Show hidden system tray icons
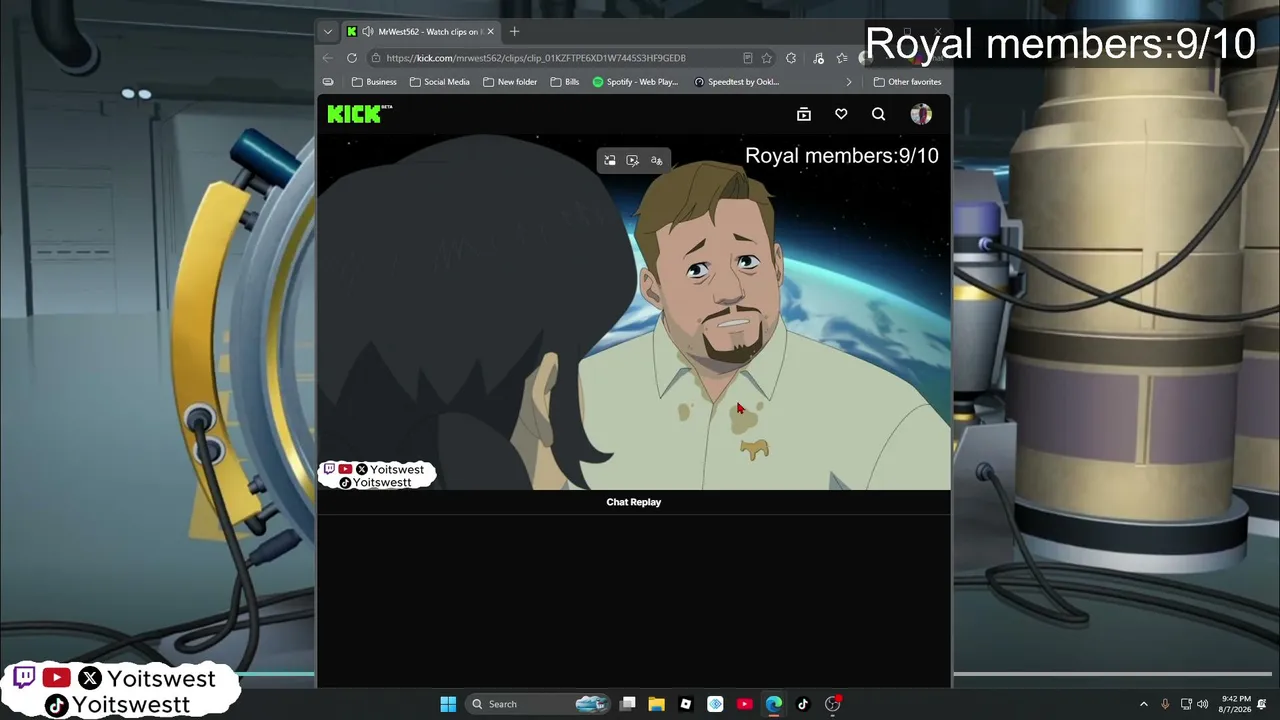Viewport: 1280px width, 720px height. point(1144,704)
